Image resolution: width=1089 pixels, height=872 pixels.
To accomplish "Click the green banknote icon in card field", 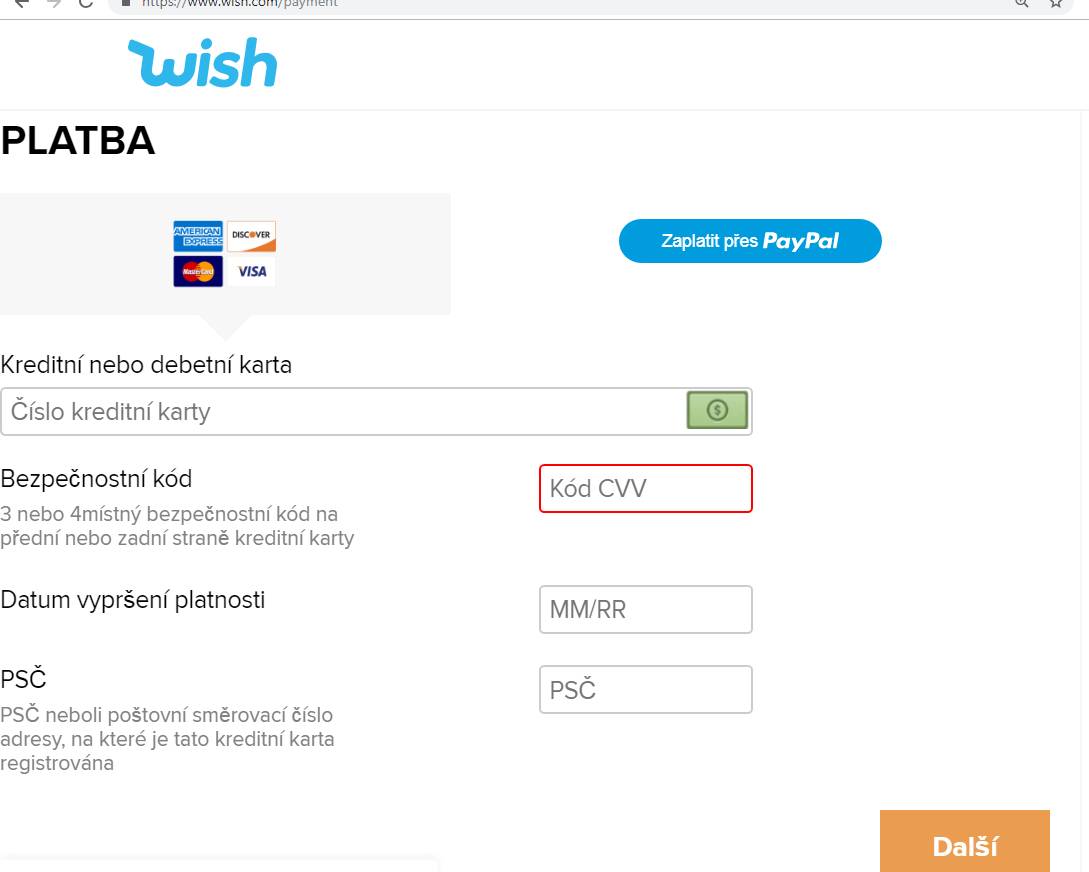I will coord(717,410).
